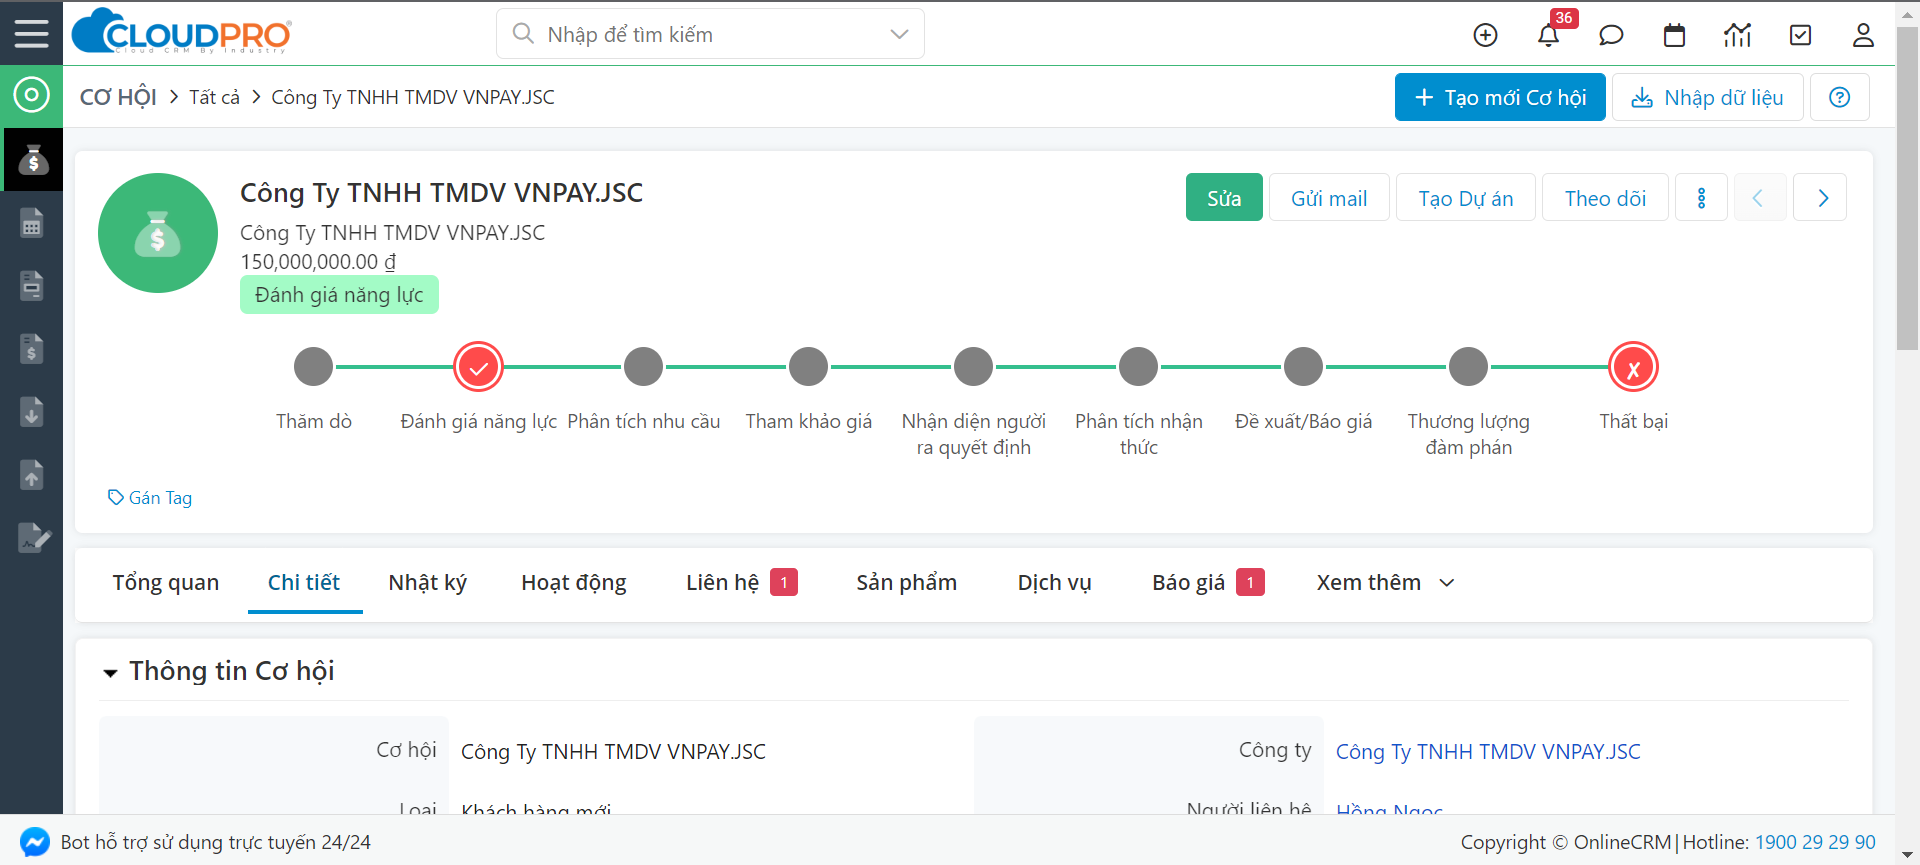Click the 150,000,000.00 đ amount text
The image size is (1920, 865).
point(318,262)
